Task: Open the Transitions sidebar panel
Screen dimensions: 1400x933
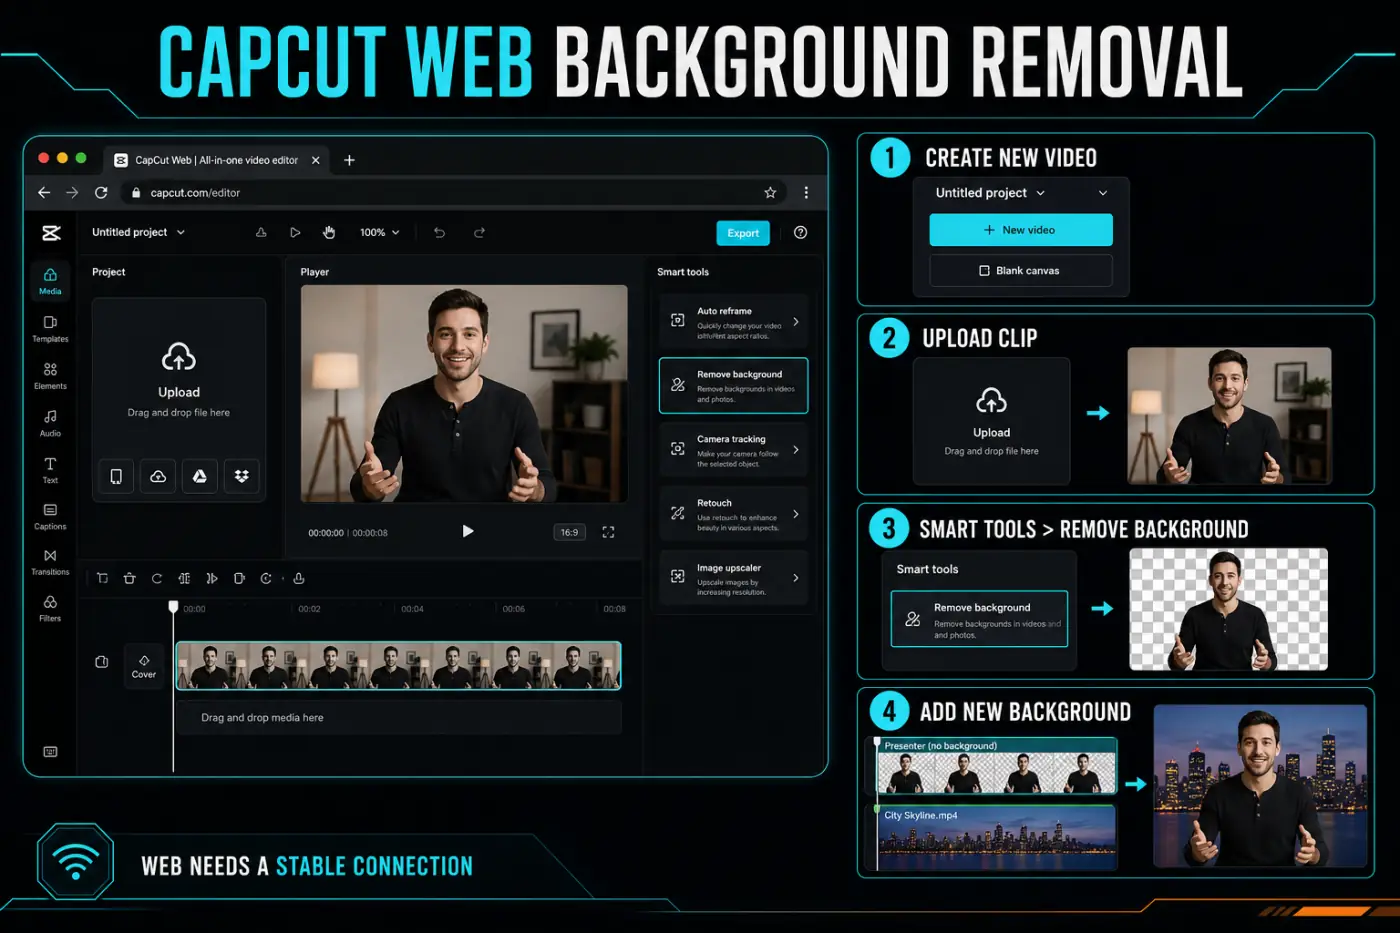Action: pyautogui.click(x=50, y=562)
